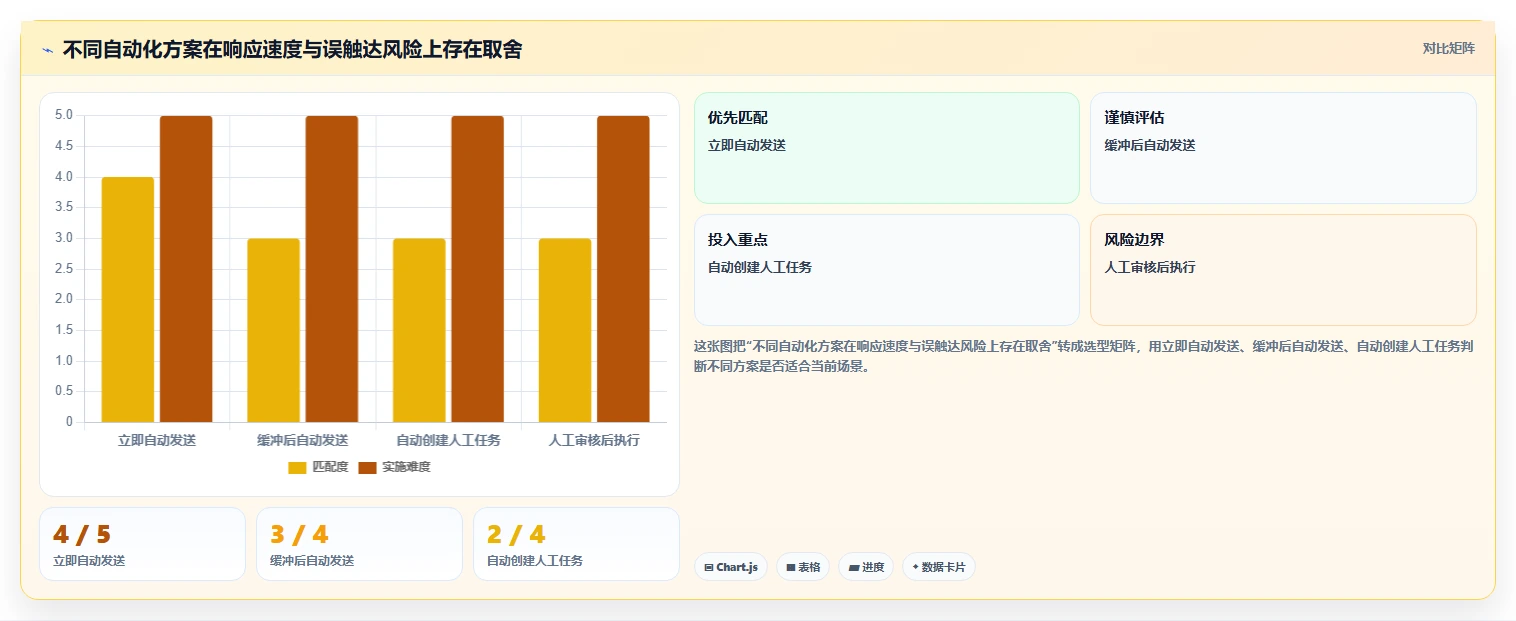Click the x-axis label 人工审核后执行
Viewport: 1516px width, 621px height.
[594, 440]
